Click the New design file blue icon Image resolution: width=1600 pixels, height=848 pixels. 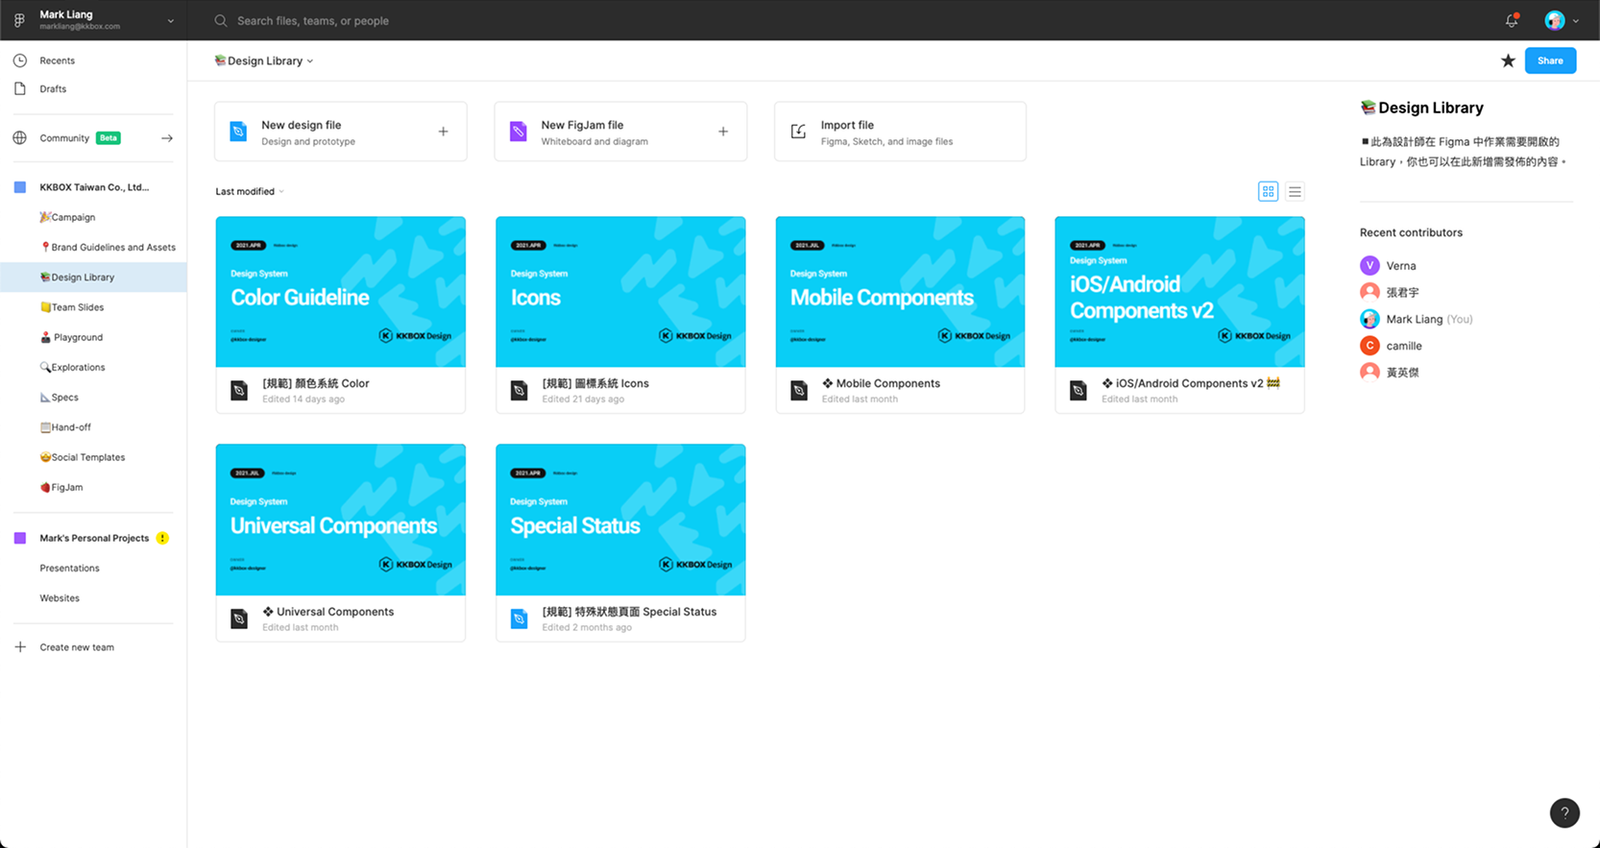coord(238,131)
